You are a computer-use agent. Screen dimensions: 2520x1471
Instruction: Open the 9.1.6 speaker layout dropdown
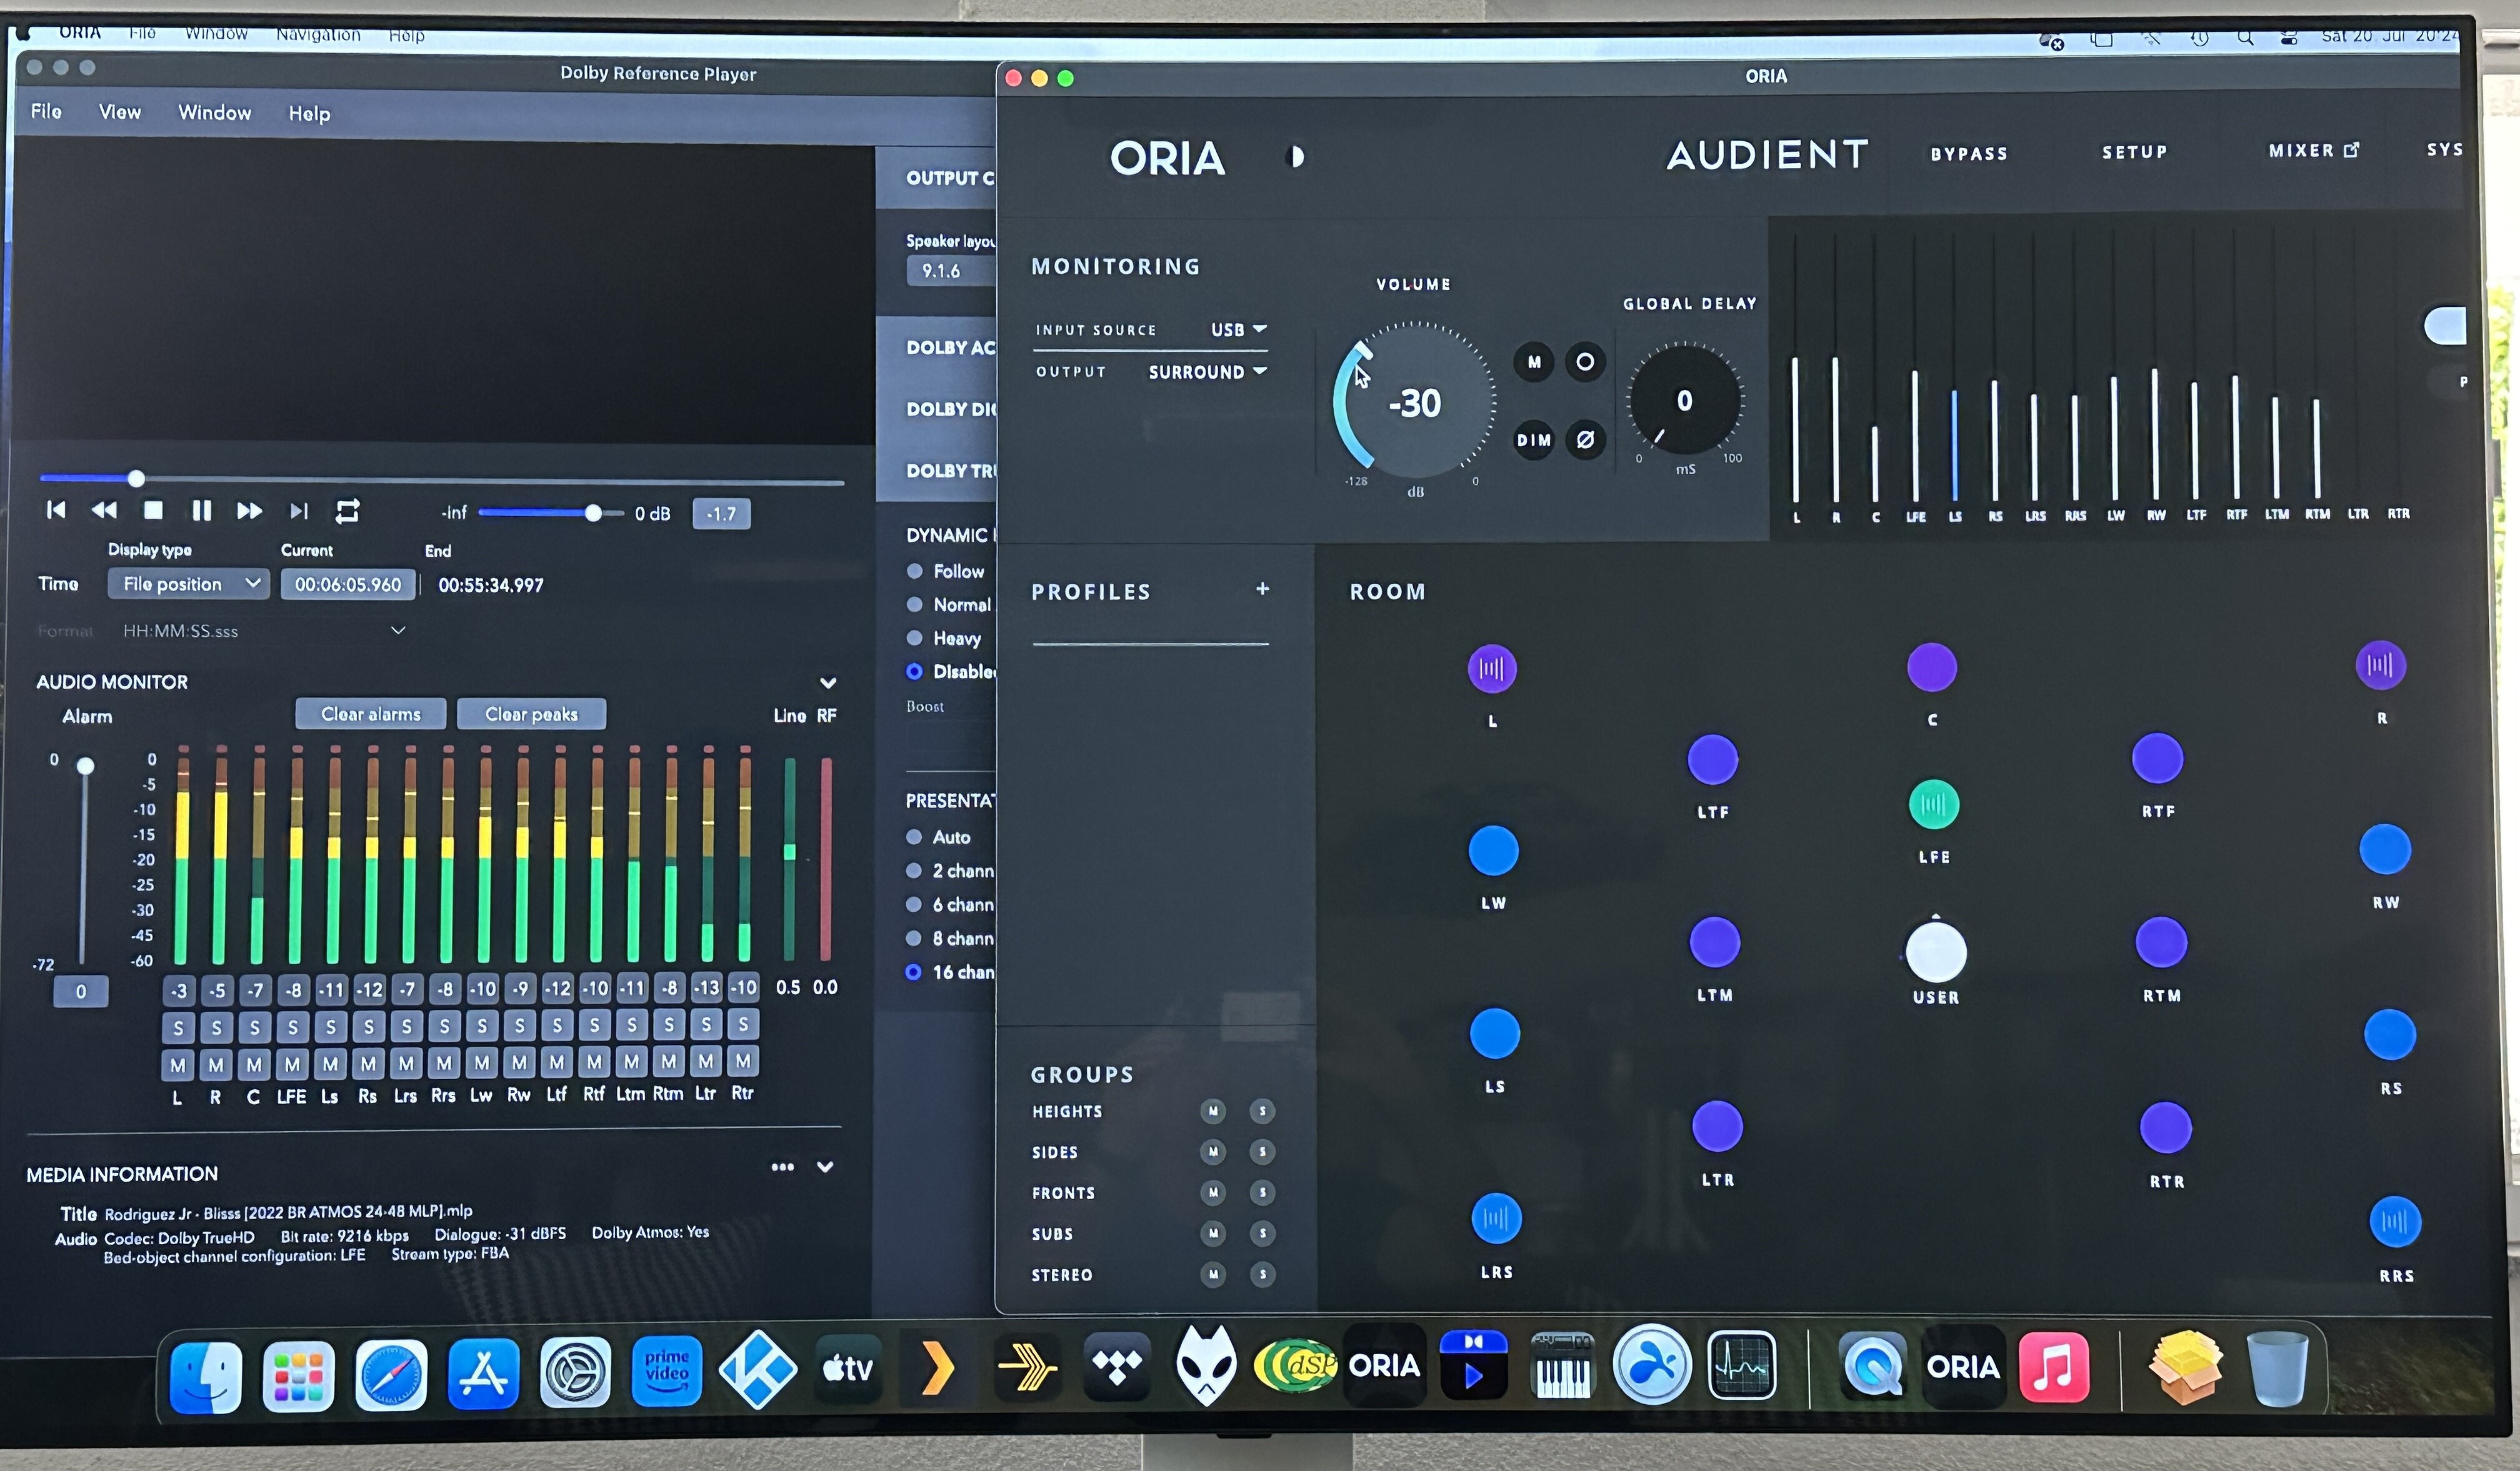click(x=951, y=271)
